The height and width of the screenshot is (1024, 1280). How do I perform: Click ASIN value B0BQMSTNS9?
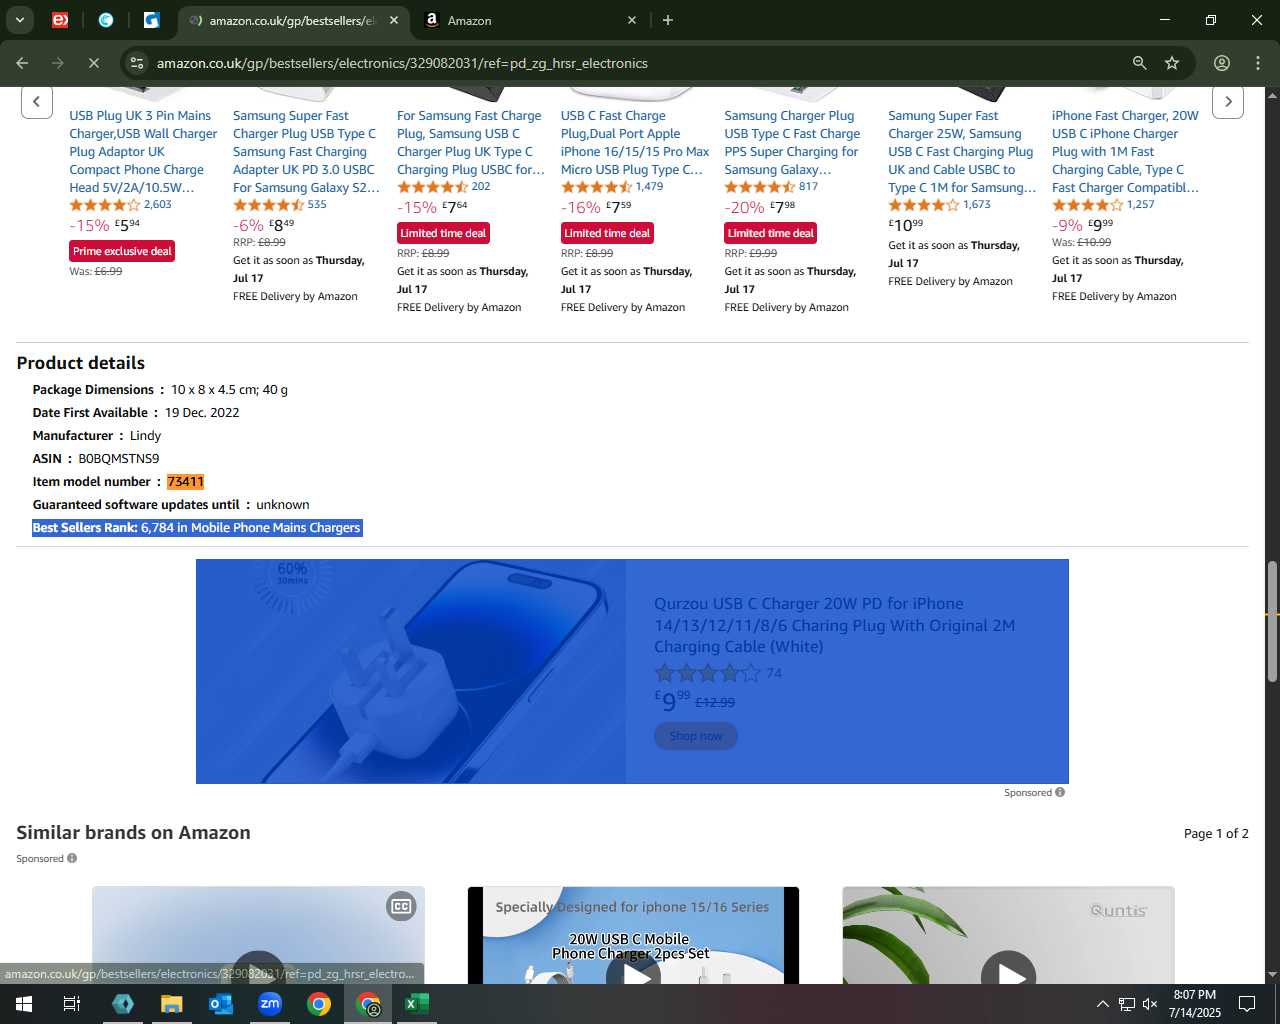pos(119,459)
